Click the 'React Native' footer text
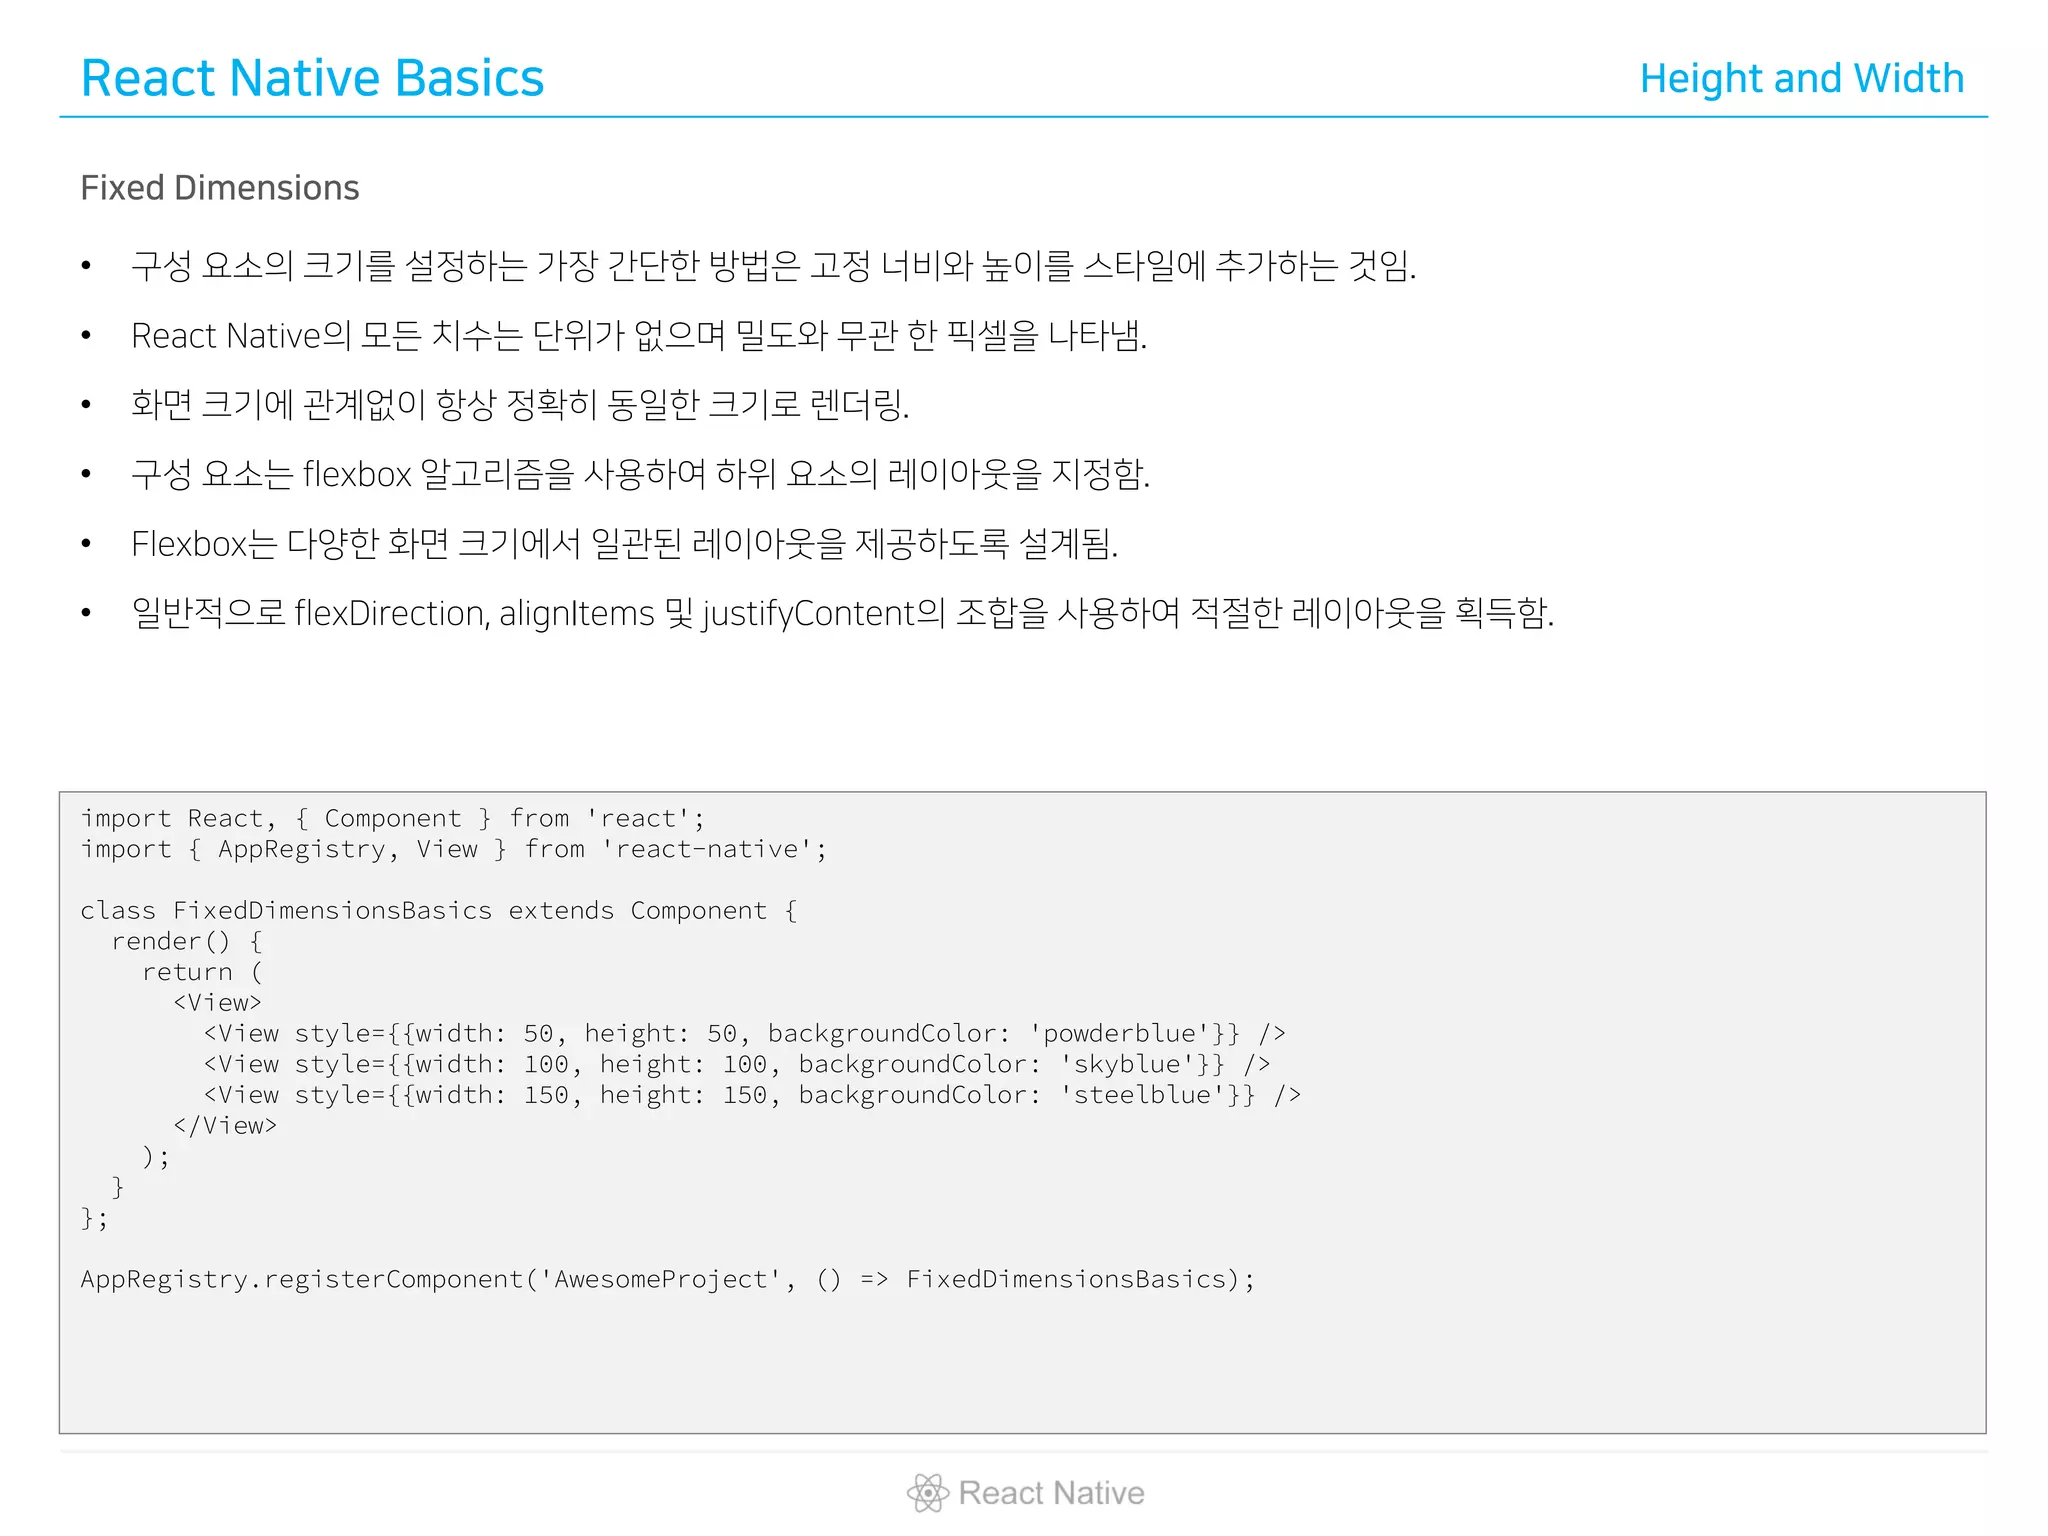Viewport: 2048px width, 1536px height. point(1051,1493)
